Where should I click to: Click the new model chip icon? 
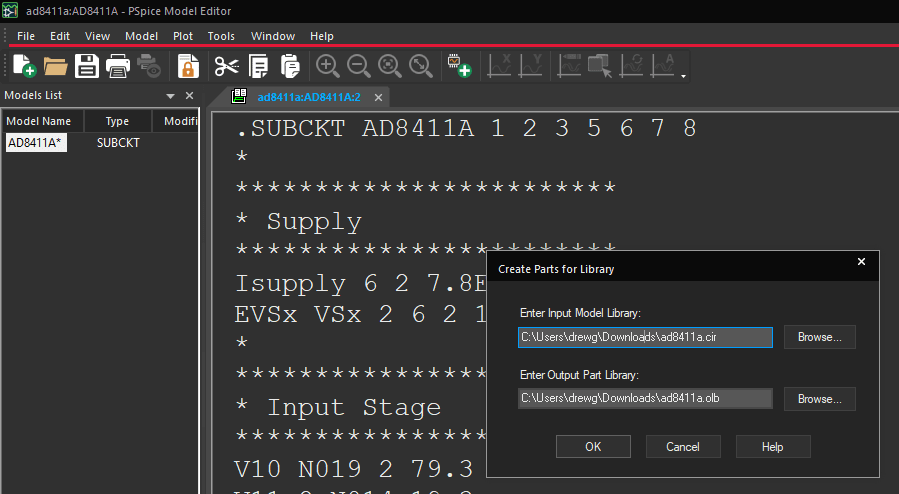459,66
